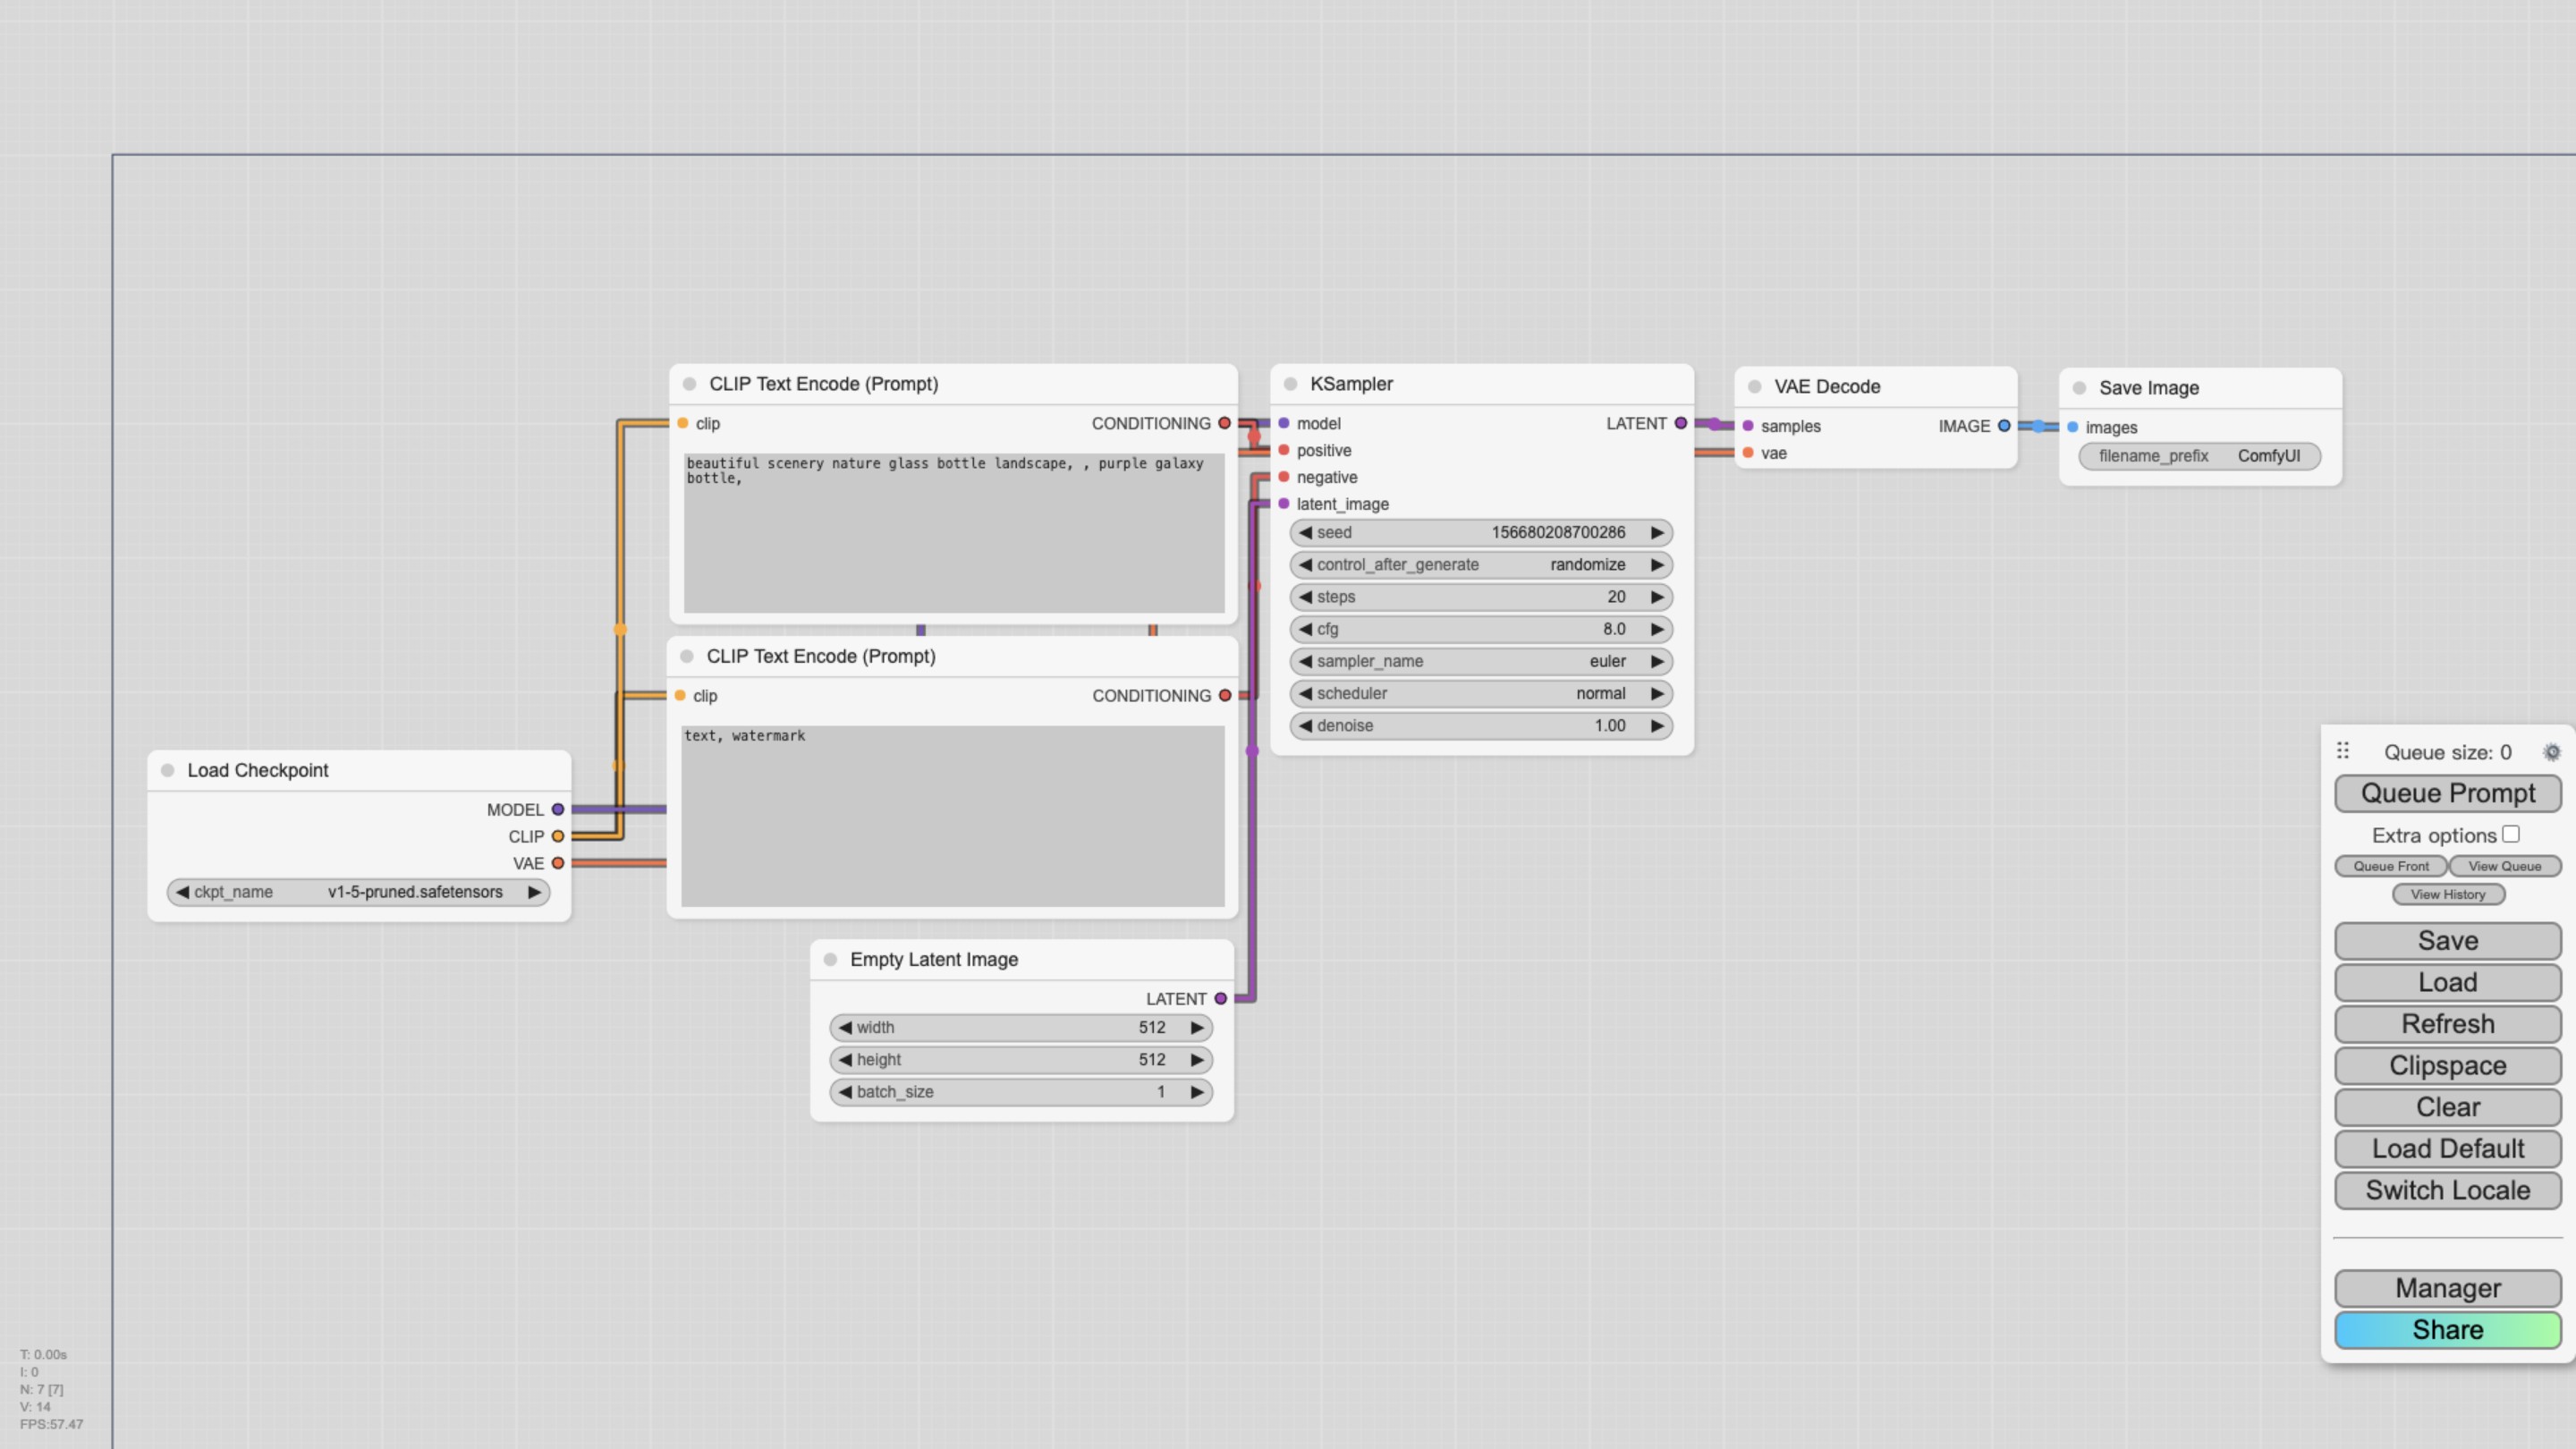Viewport: 2576px width, 1449px height.
Task: Click the Queue Prompt button
Action: click(2449, 792)
